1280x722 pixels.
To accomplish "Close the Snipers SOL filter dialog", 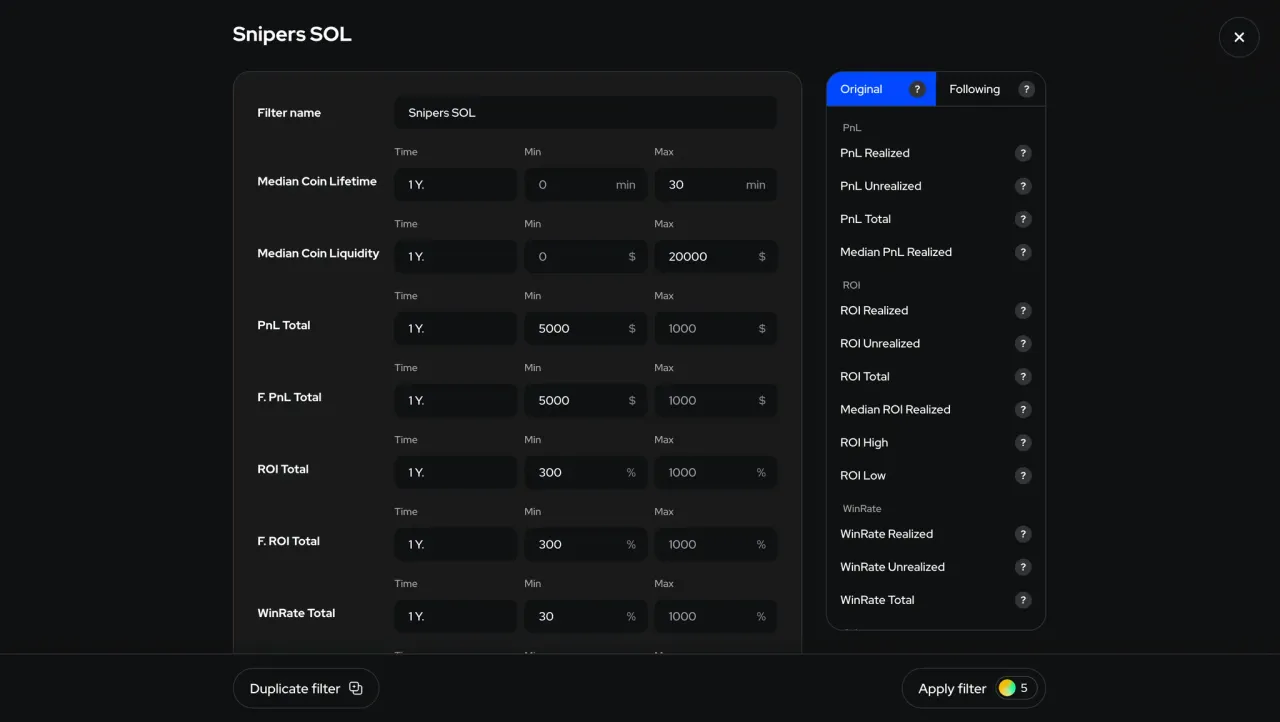I will tap(1238, 37).
